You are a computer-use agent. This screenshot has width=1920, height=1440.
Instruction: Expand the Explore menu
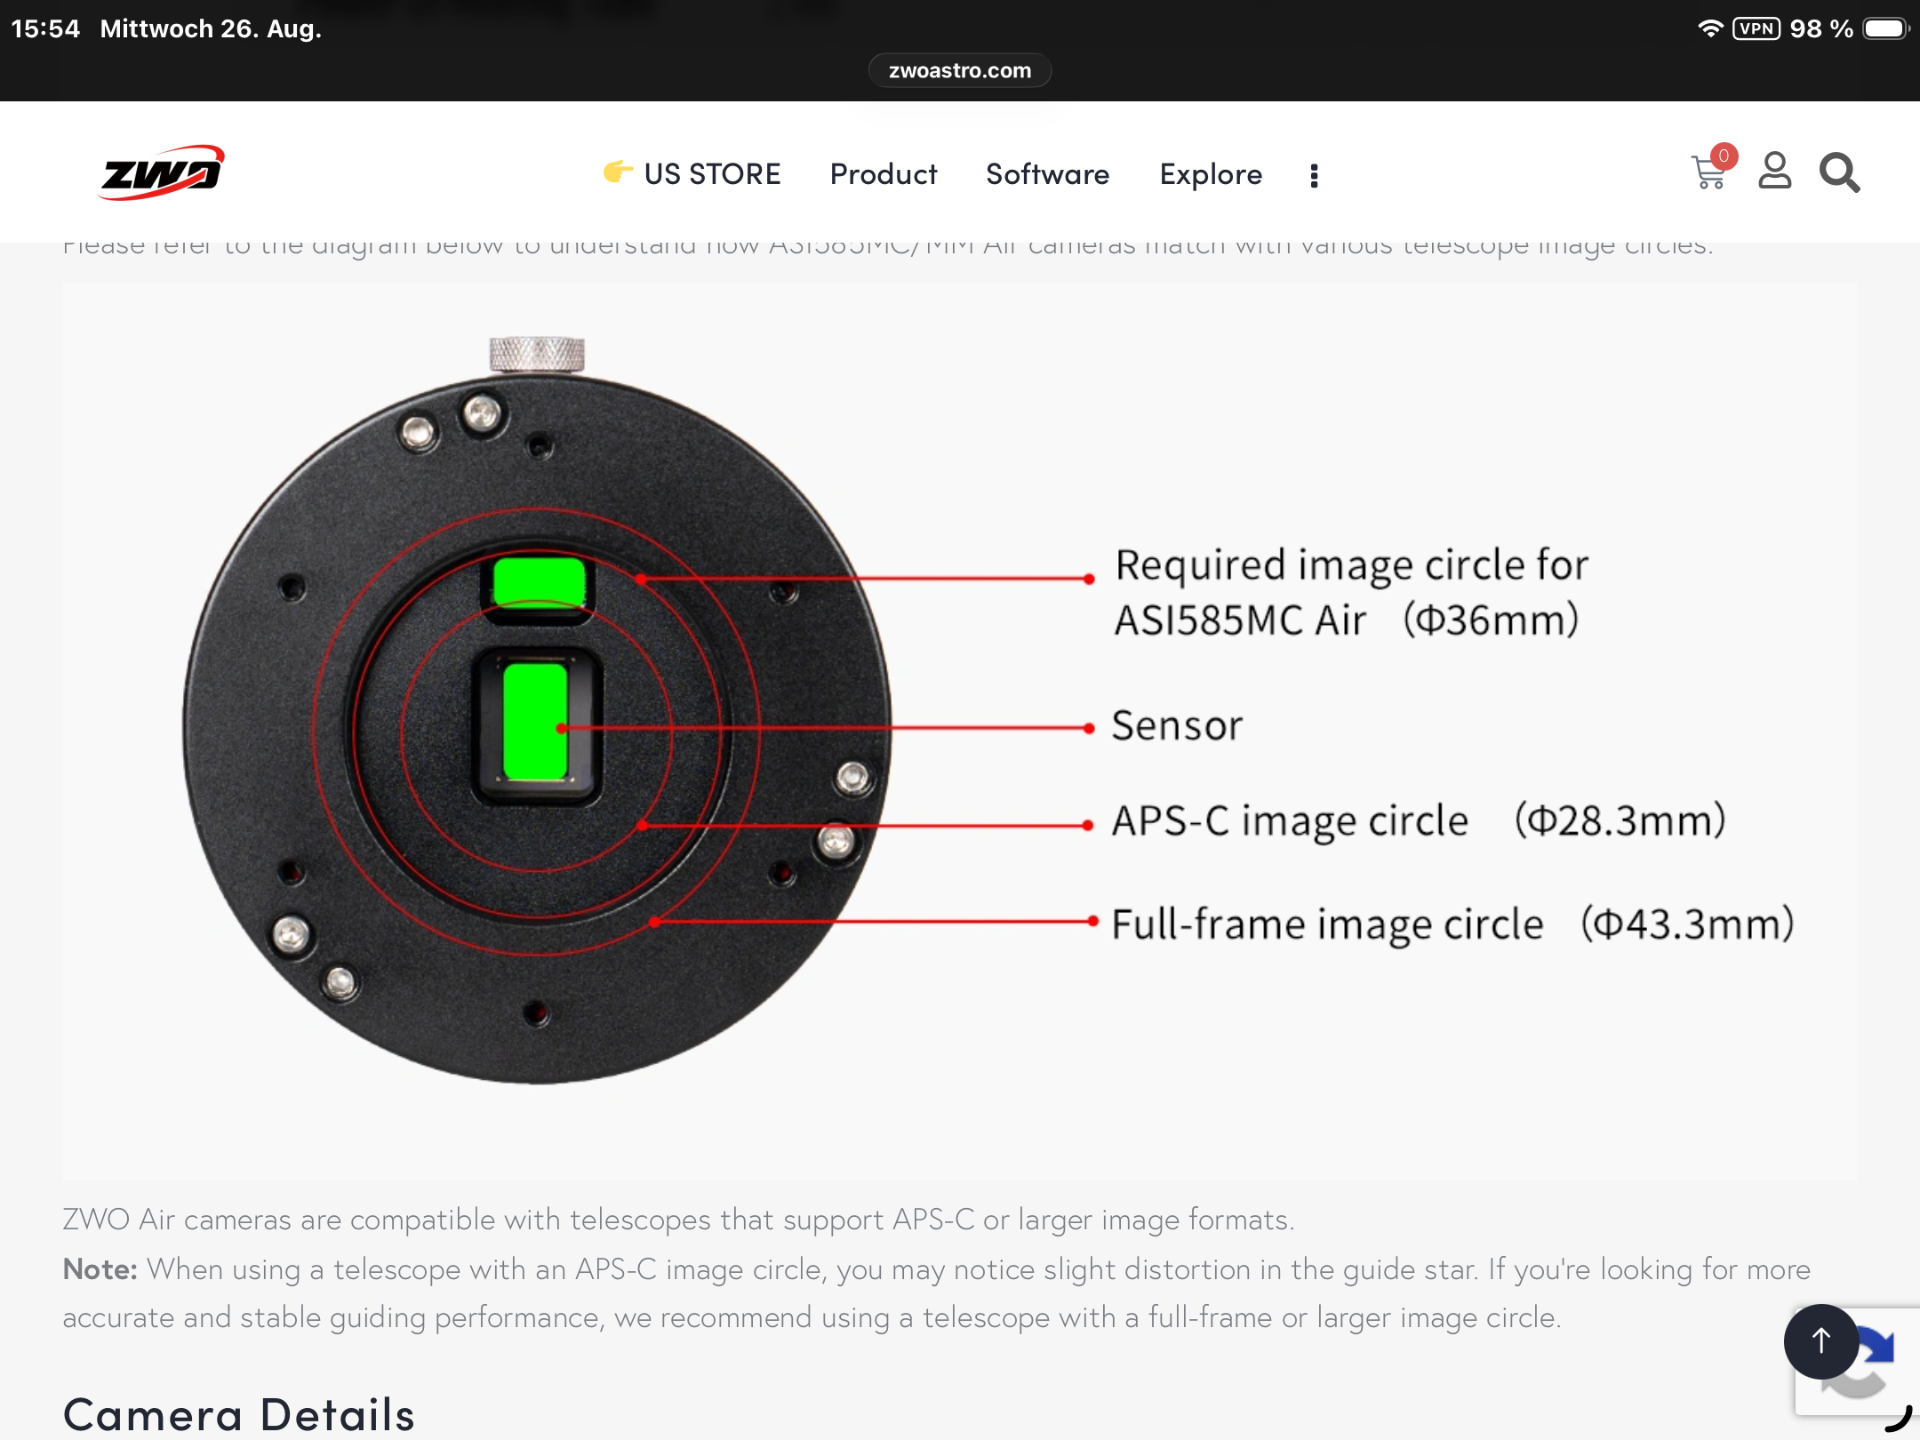[x=1210, y=174]
